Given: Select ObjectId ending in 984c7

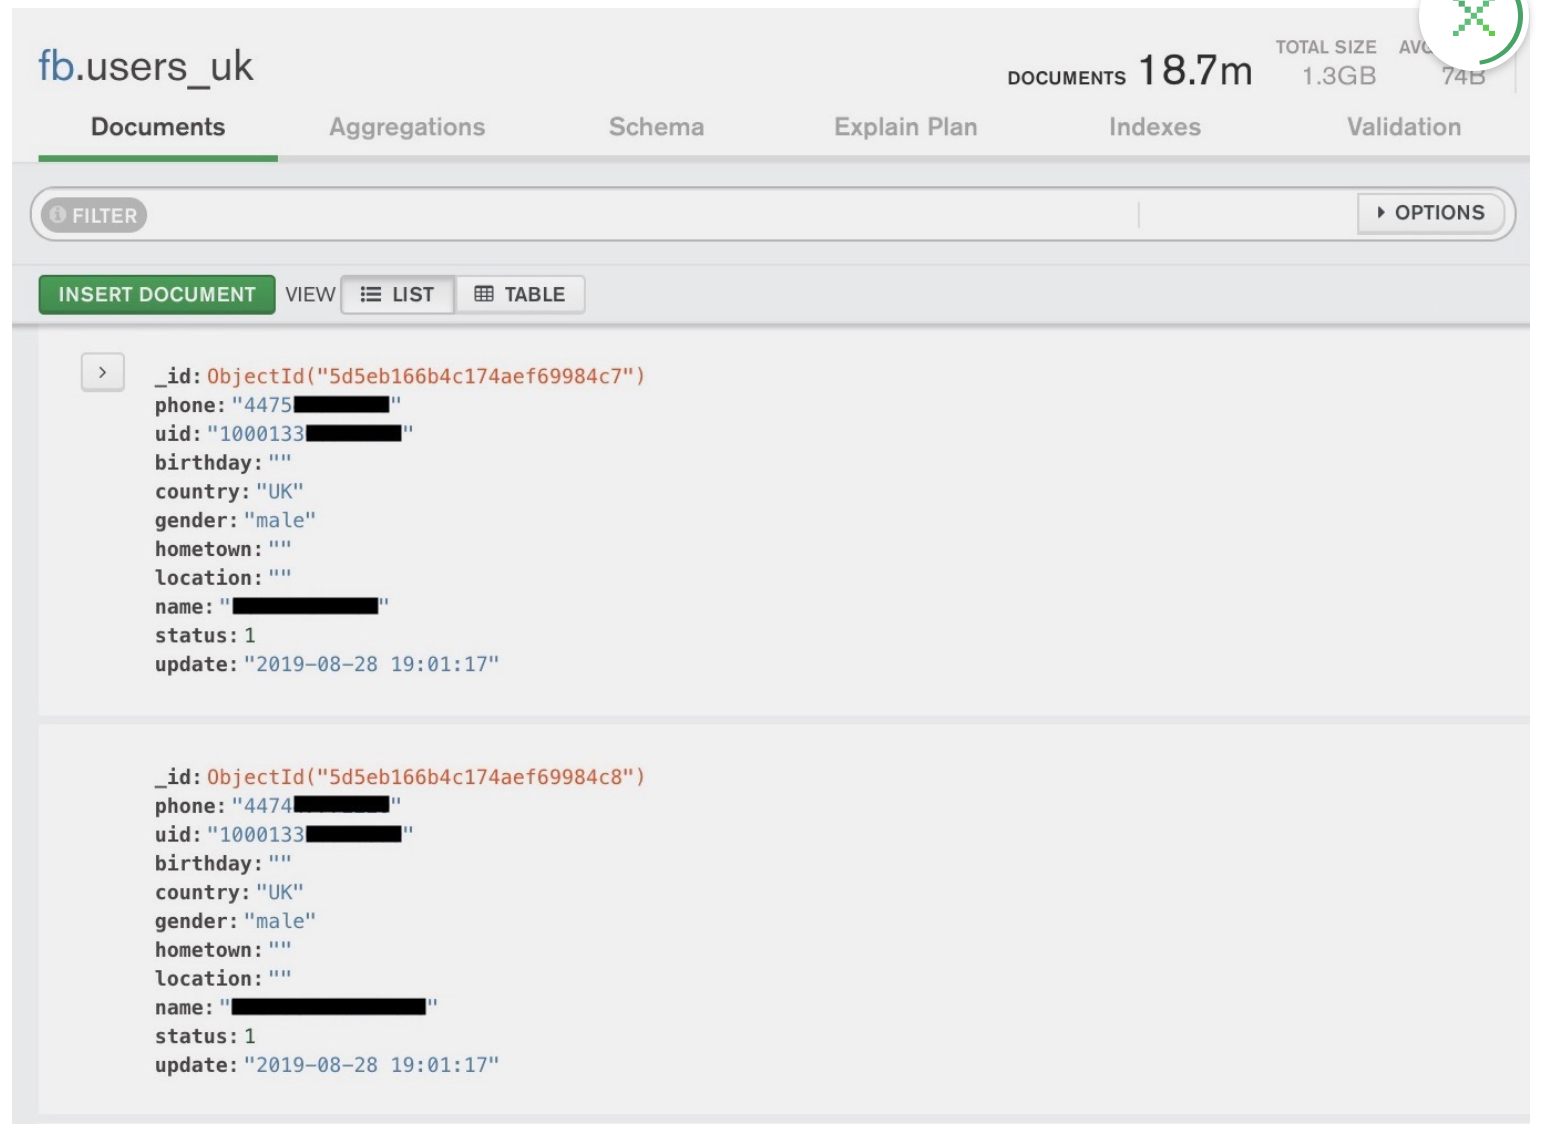Looking at the screenshot, I should click(x=426, y=376).
